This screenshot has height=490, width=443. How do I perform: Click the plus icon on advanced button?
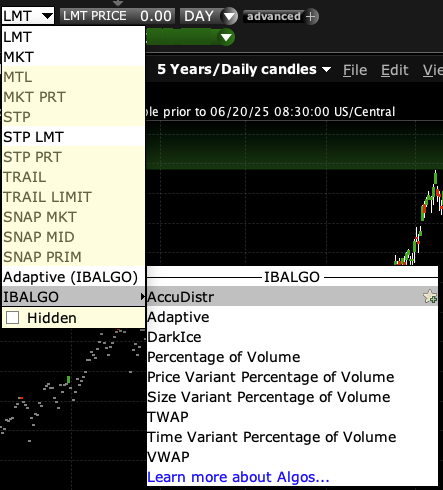pyautogui.click(x=310, y=16)
